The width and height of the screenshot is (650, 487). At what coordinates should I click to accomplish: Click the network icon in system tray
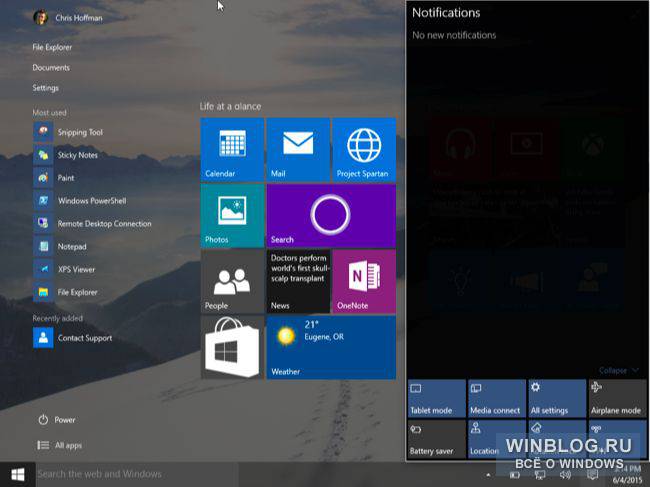540,475
